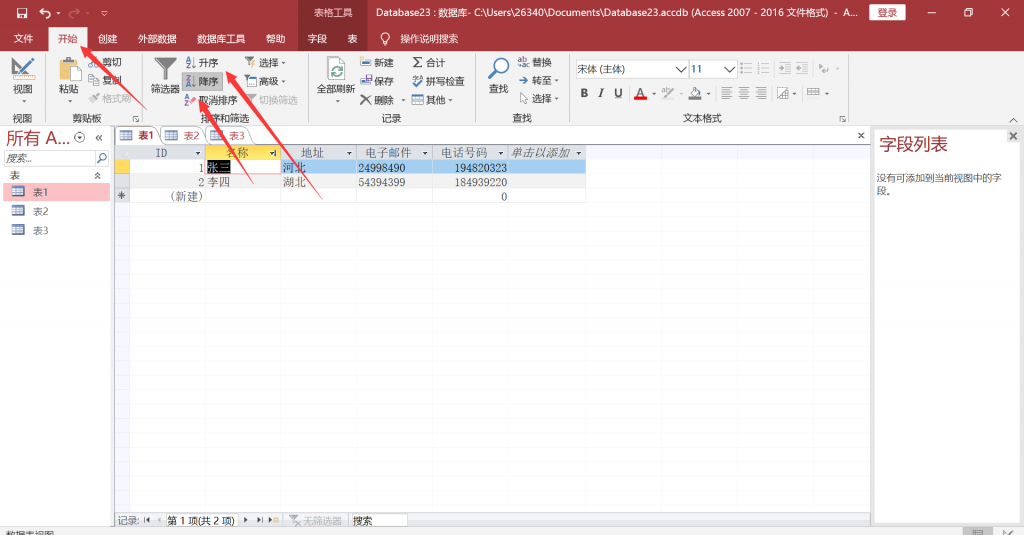The width and height of the screenshot is (1024, 535).
Task: Switch to 数据库工具 ribbon tab
Action: (x=221, y=39)
